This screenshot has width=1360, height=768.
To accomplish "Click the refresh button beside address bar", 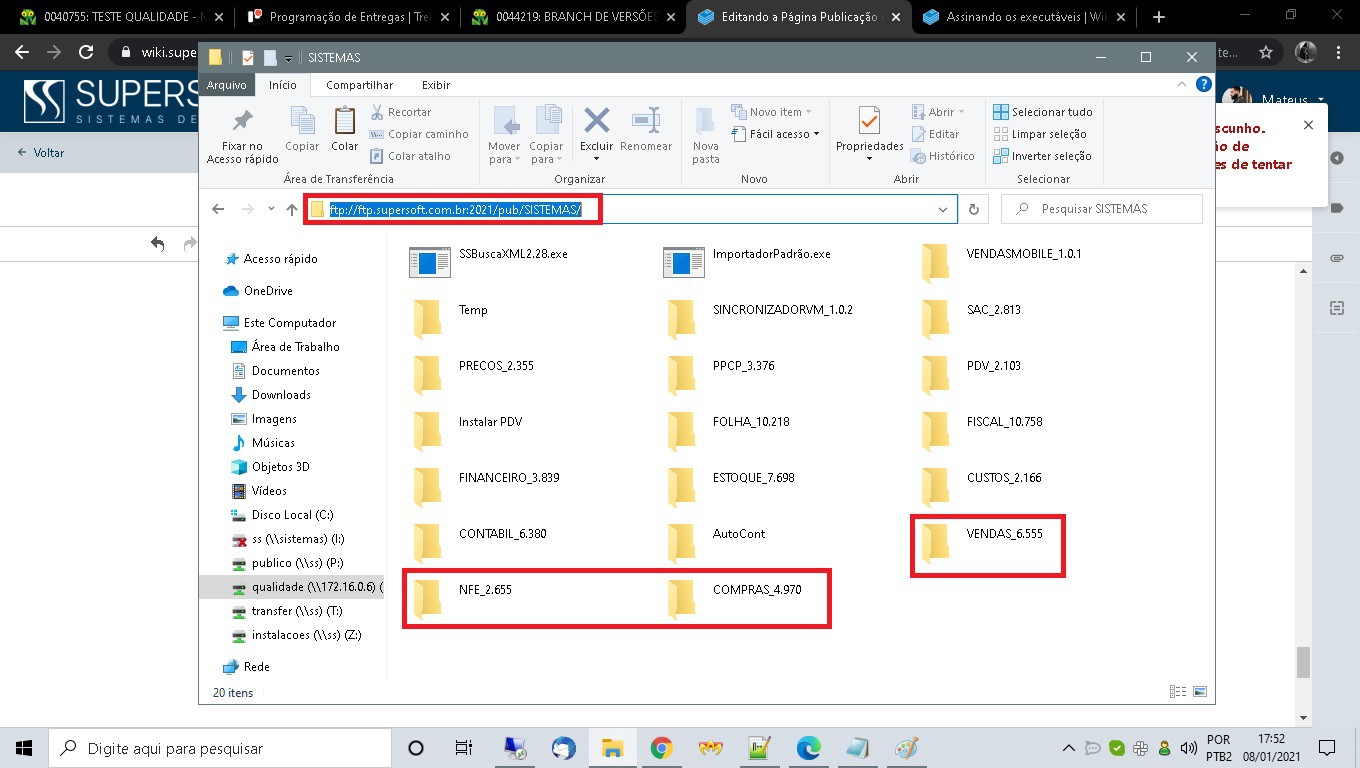I will (973, 209).
